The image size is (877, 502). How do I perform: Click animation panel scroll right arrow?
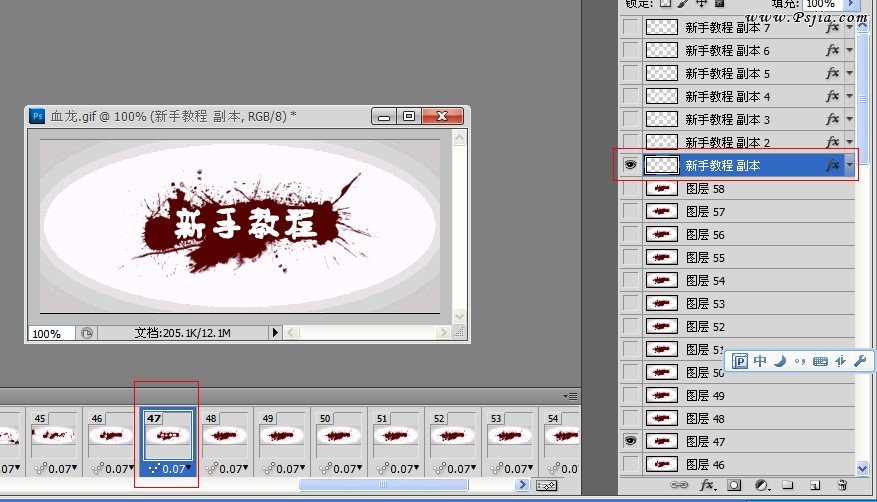(522, 485)
